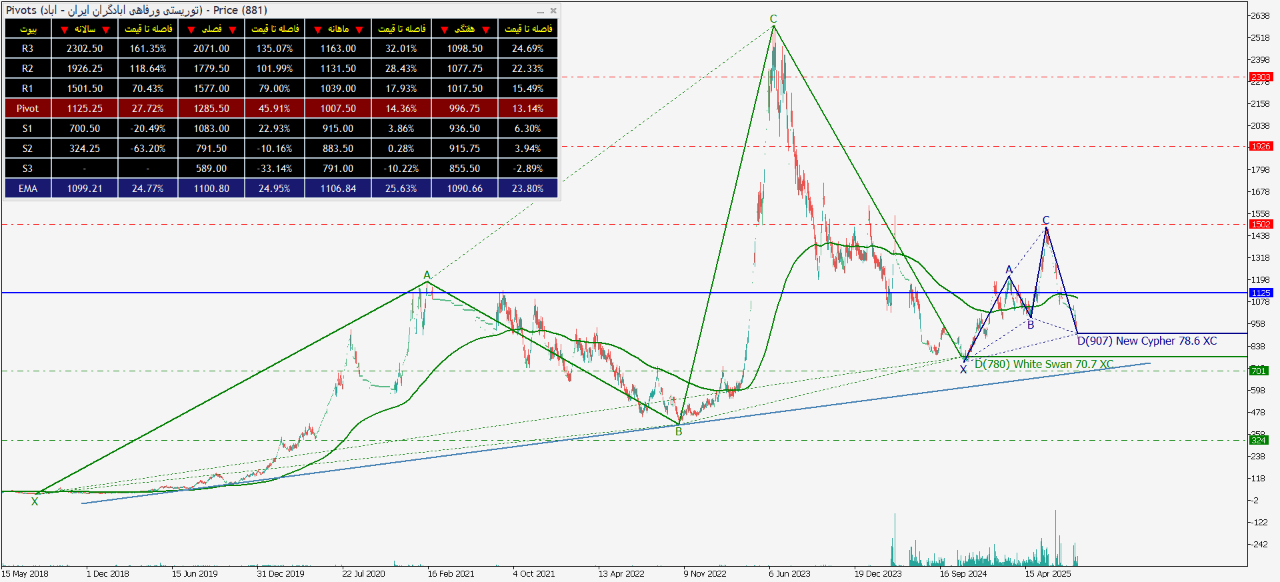Click the red 2303 price axis label
This screenshot has width=1280, height=582.
[x=1260, y=77]
